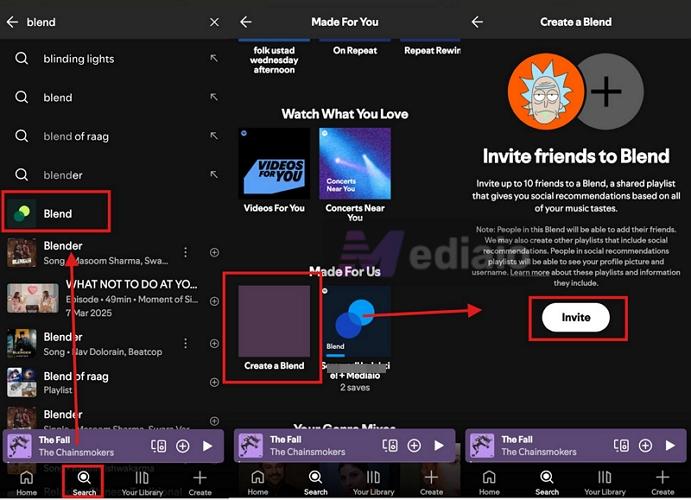Viewport: 691px width, 500px height.
Task: Open The Fall album art in right mini player
Action: [482, 445]
